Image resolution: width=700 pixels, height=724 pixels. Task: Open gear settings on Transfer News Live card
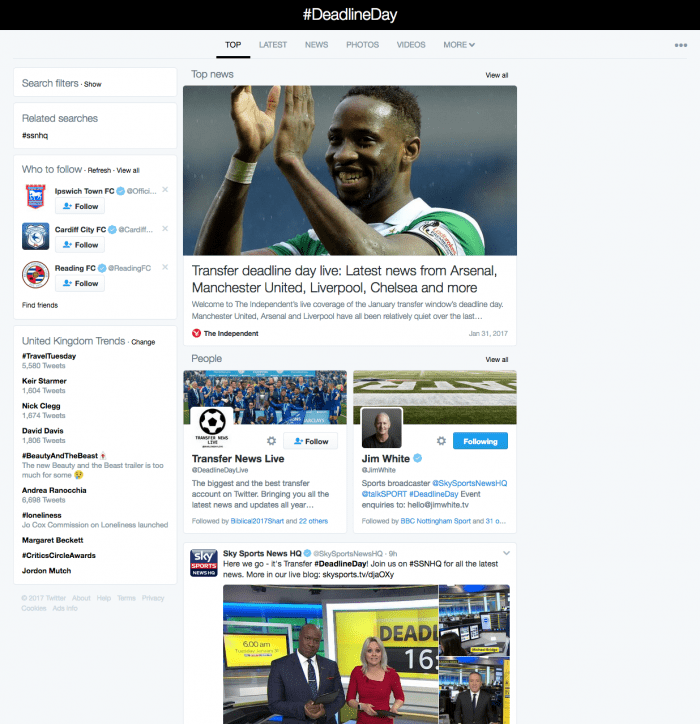272,441
